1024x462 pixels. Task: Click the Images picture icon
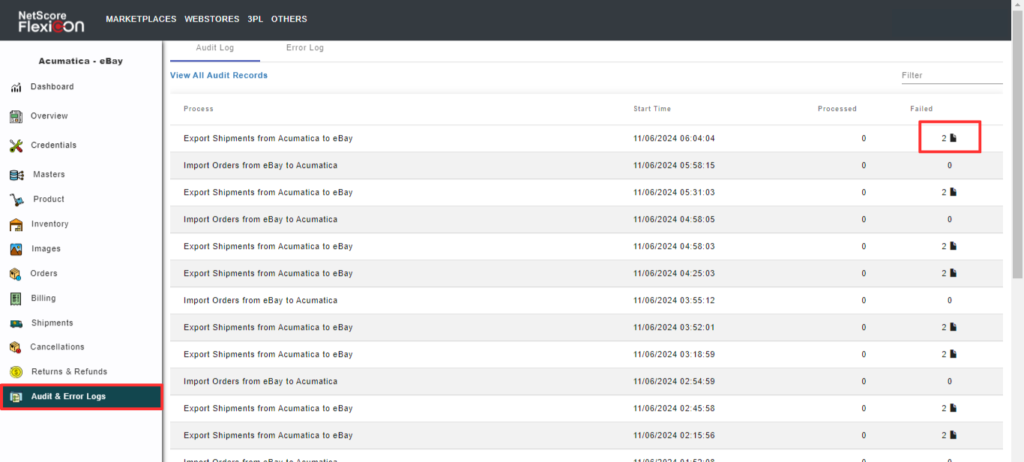click(16, 249)
